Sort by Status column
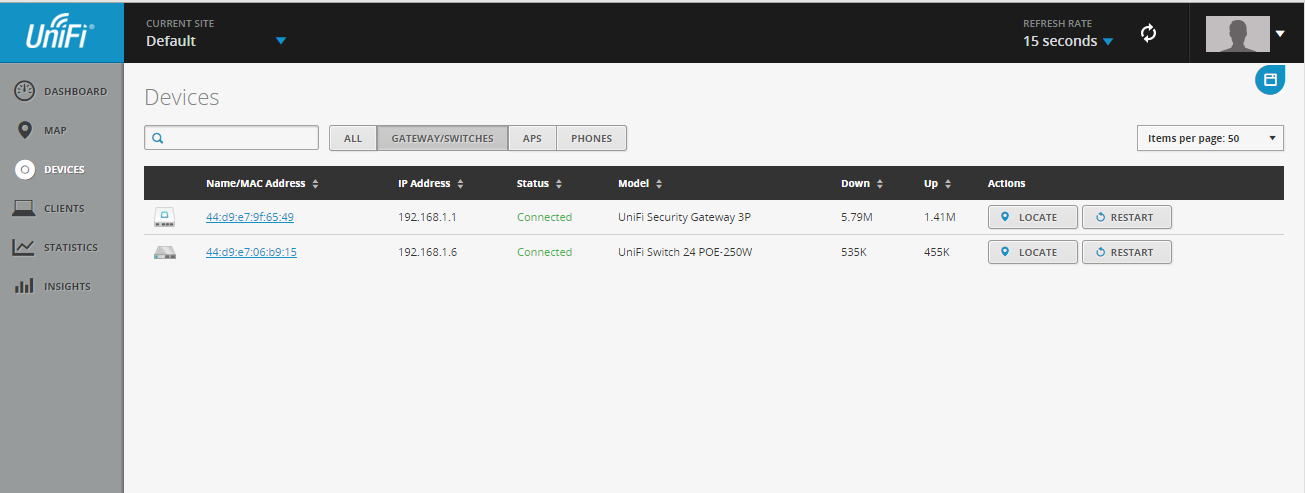Viewport: 1305px width, 493px height. click(539, 184)
